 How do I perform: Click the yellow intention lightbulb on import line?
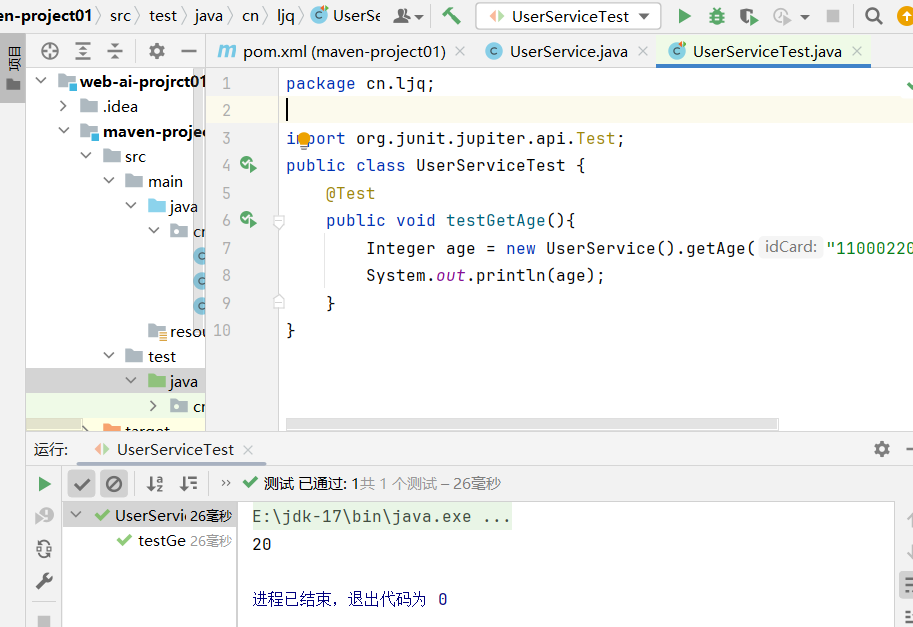pos(303,140)
